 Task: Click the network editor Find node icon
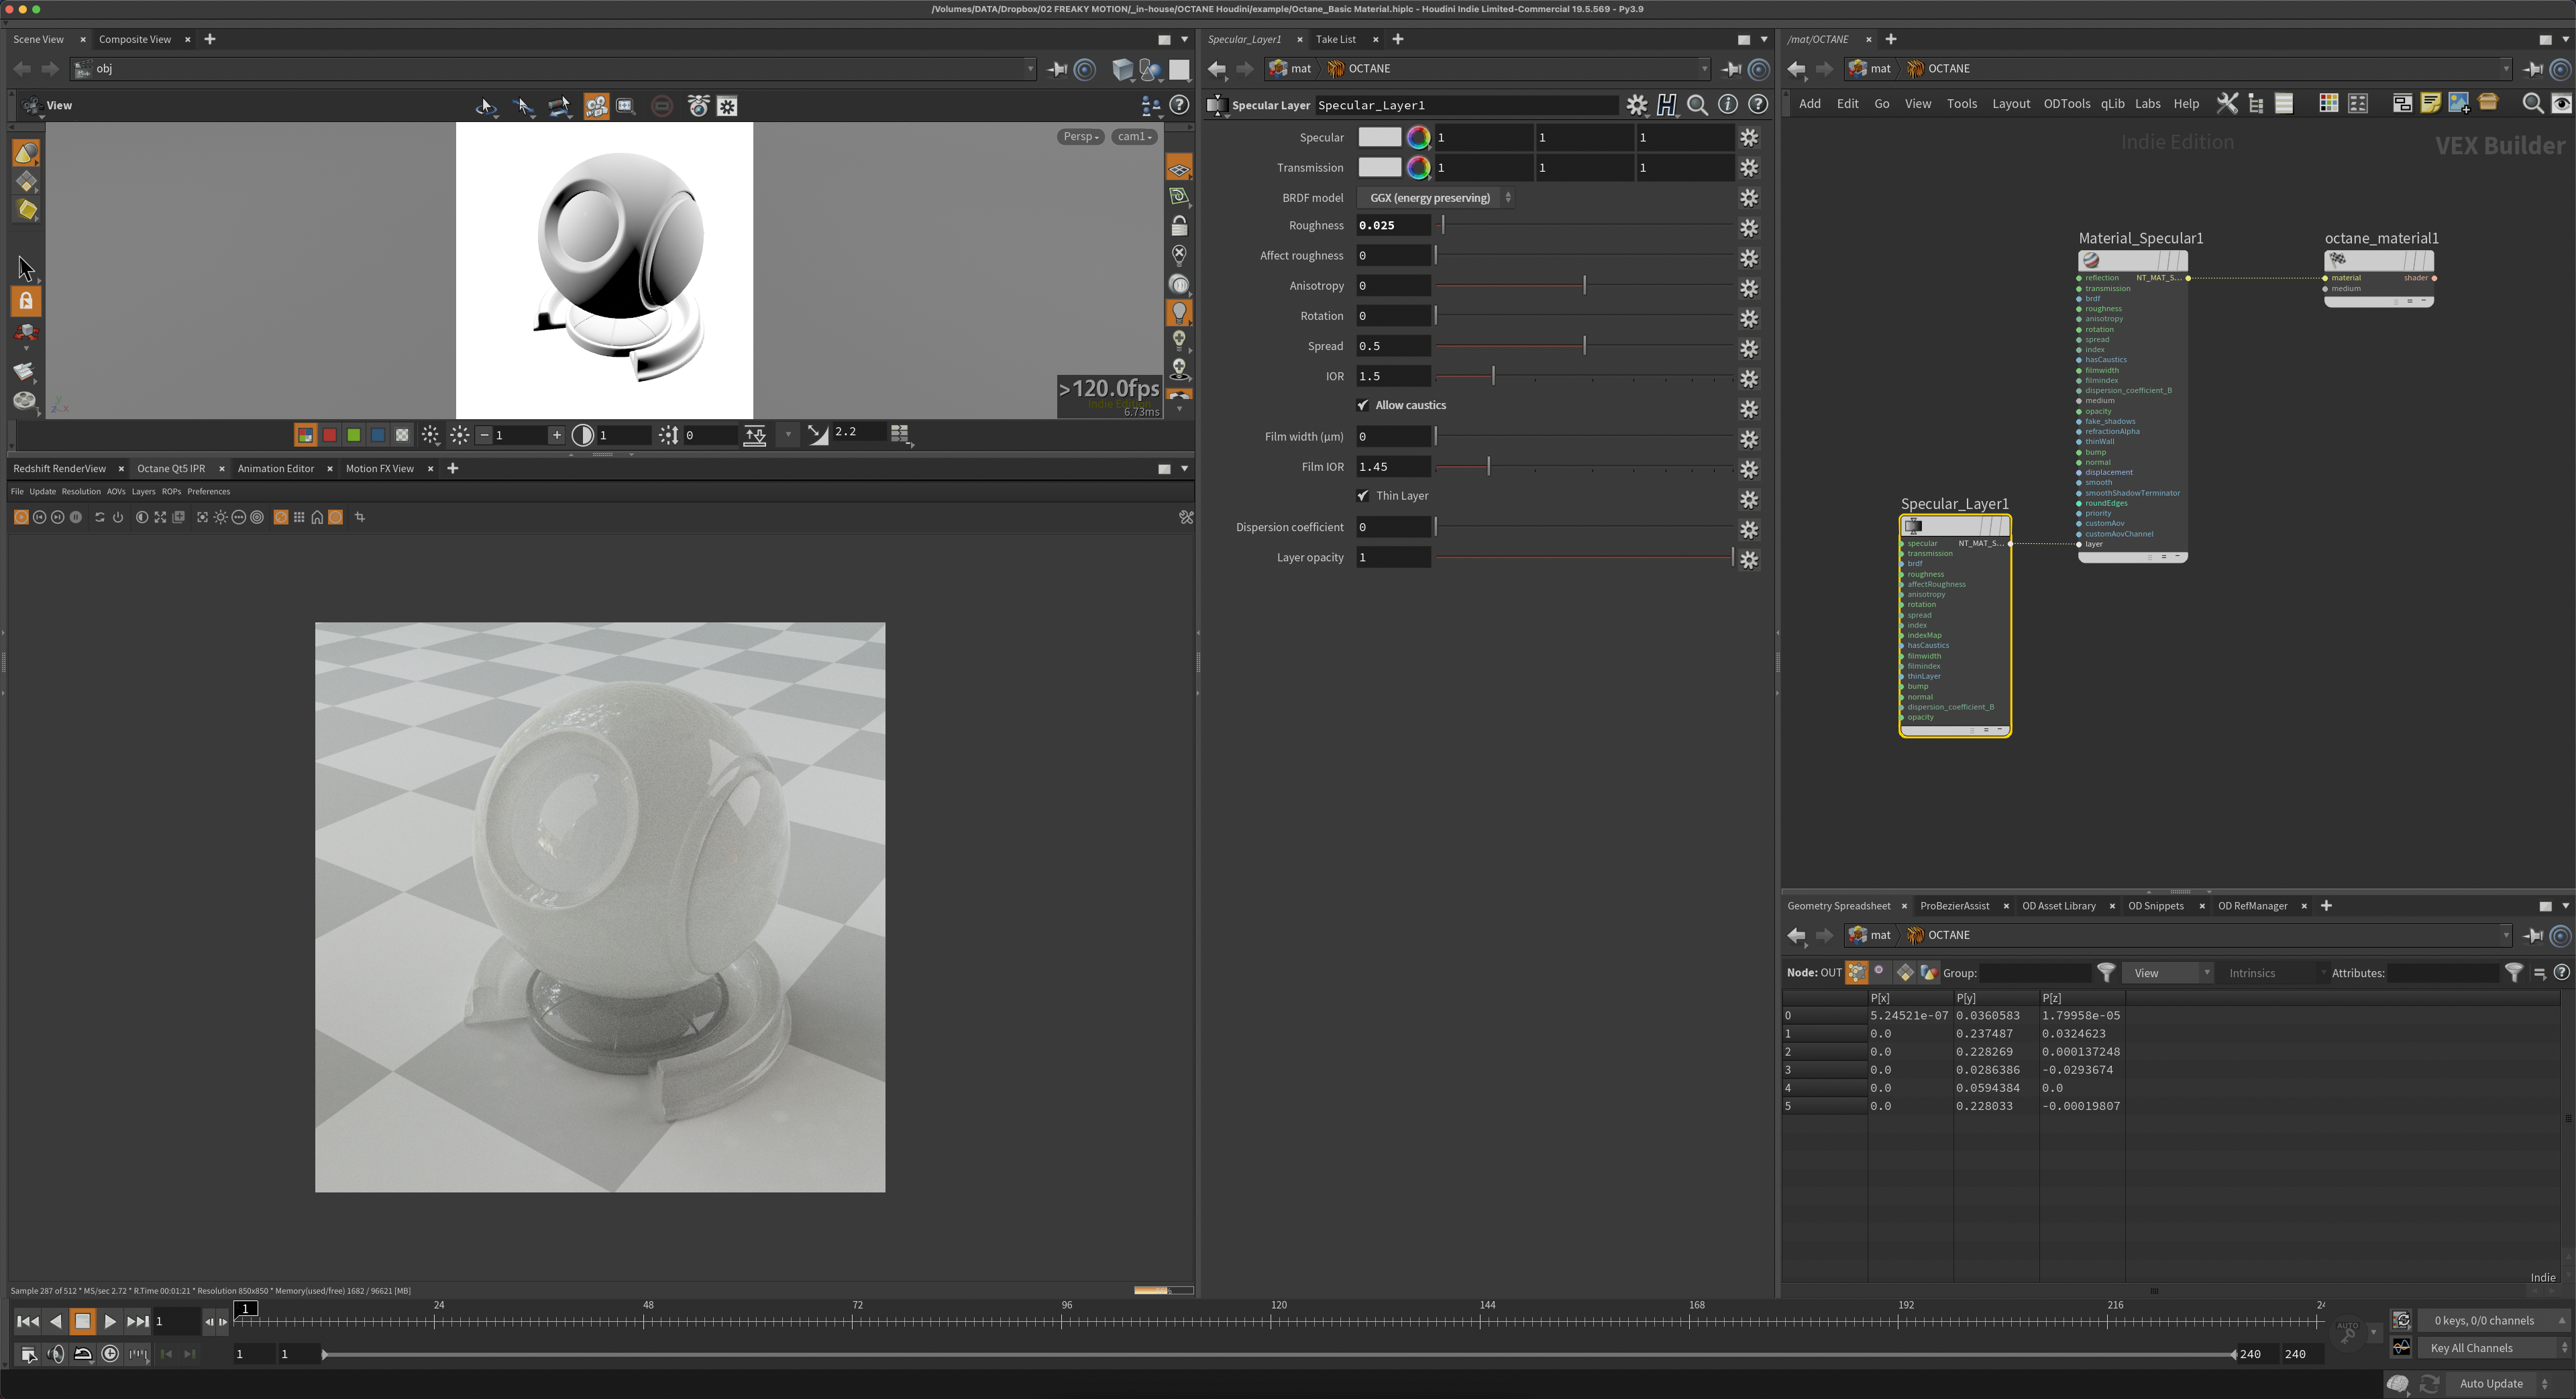(2532, 104)
